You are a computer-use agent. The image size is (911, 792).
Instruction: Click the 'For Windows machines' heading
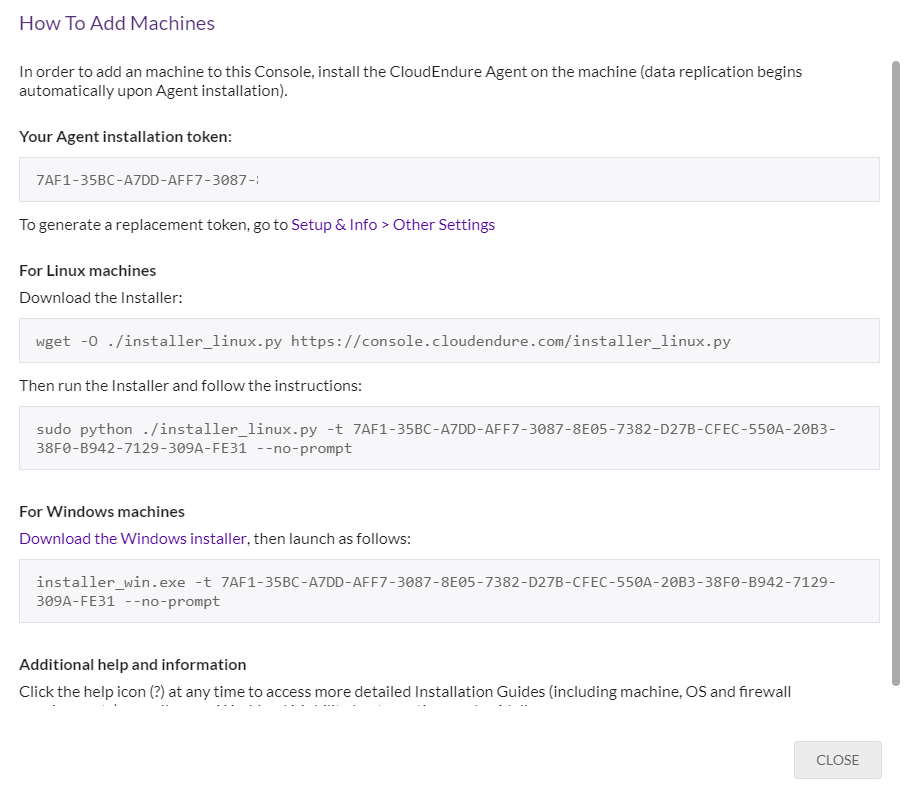pos(102,512)
